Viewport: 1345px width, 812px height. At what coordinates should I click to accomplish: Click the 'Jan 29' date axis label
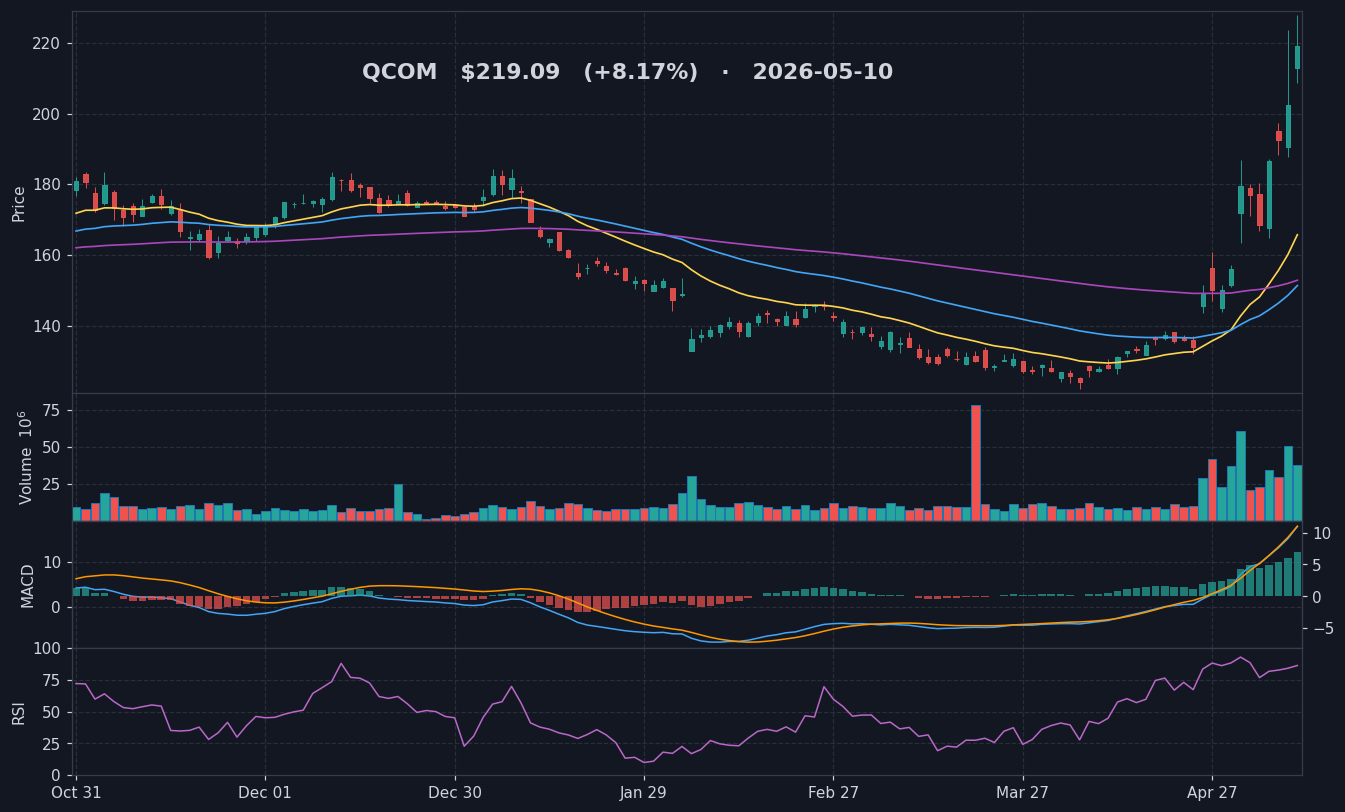(644, 793)
